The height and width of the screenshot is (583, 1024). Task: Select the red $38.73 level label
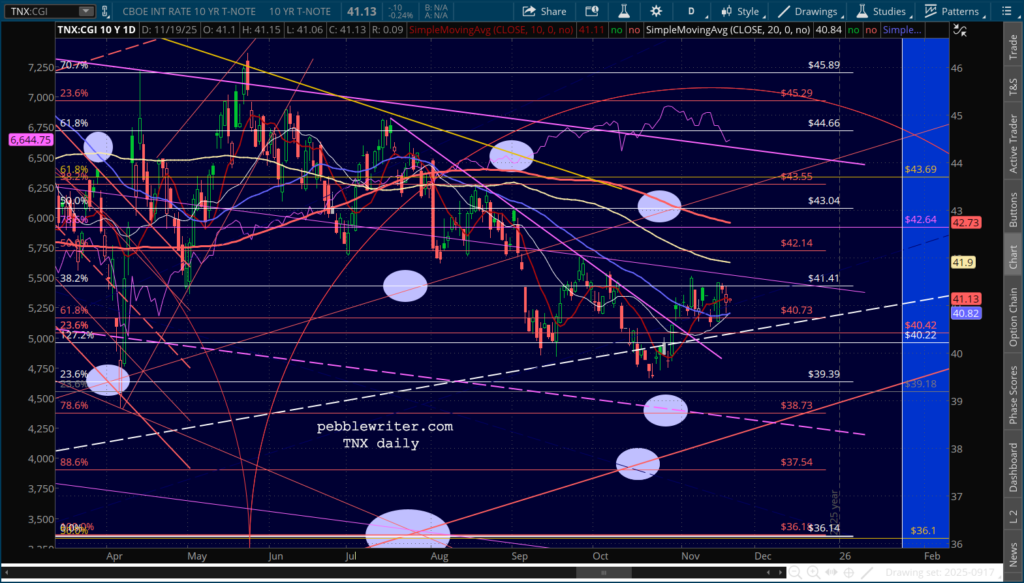[797, 405]
